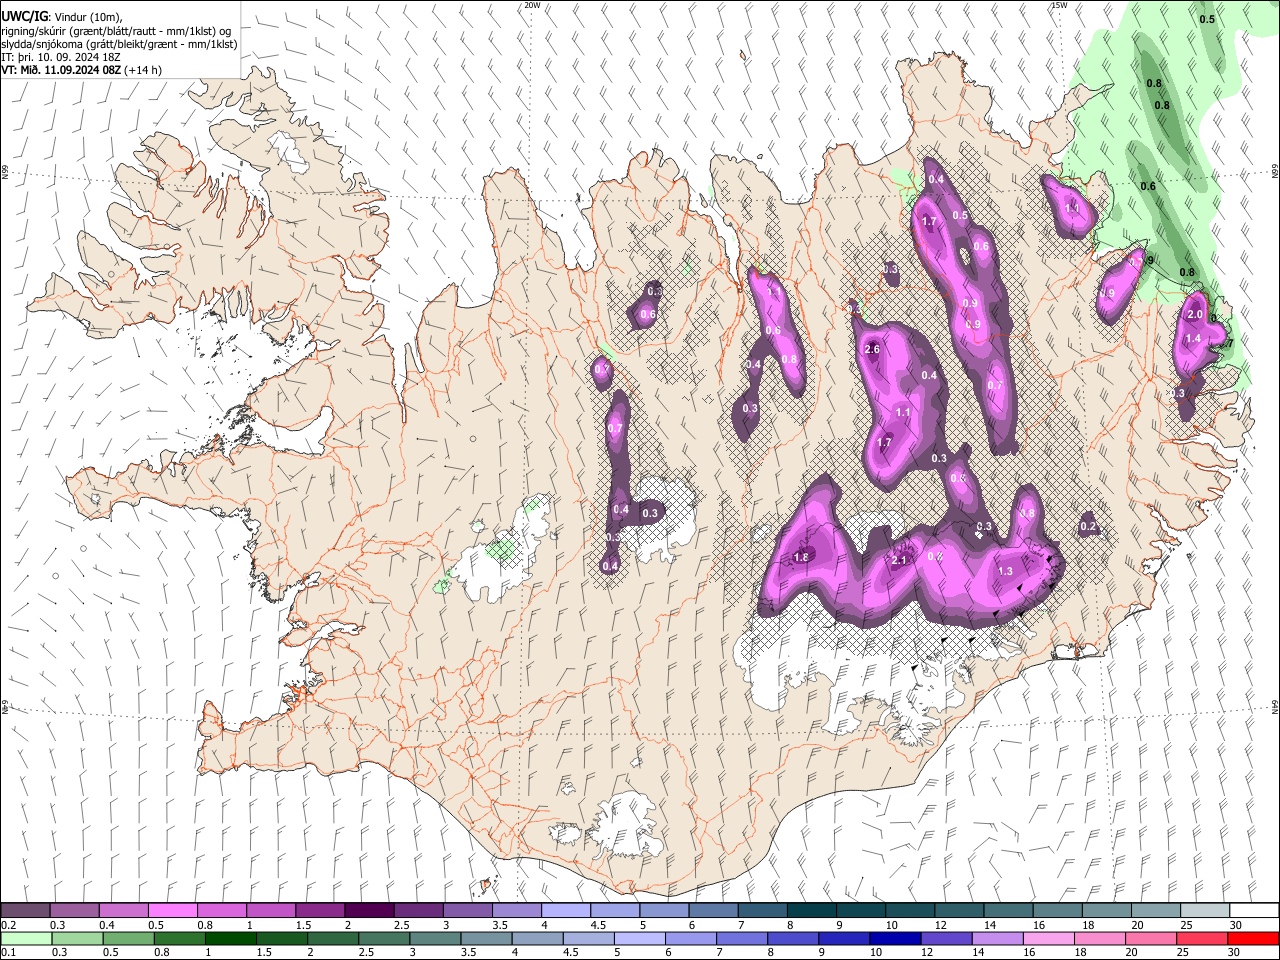Viewport: 1280px width, 960px height.
Task: Select the 12 teal swatch in upper legend row
Action: pyautogui.click(x=960, y=911)
